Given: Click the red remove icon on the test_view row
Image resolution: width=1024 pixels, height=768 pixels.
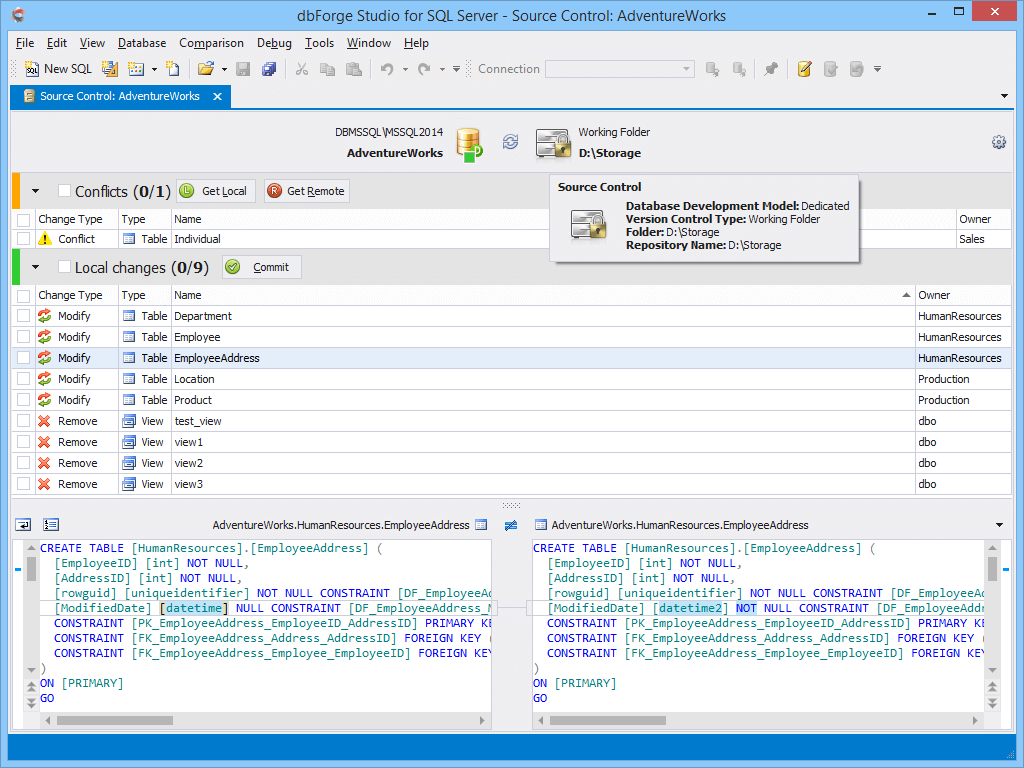Looking at the screenshot, I should [44, 421].
